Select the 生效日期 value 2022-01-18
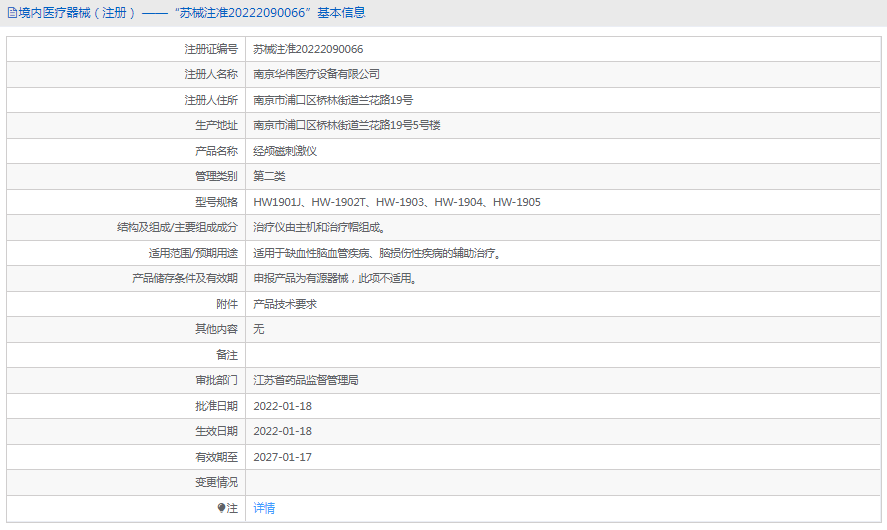The image size is (887, 530). point(282,431)
